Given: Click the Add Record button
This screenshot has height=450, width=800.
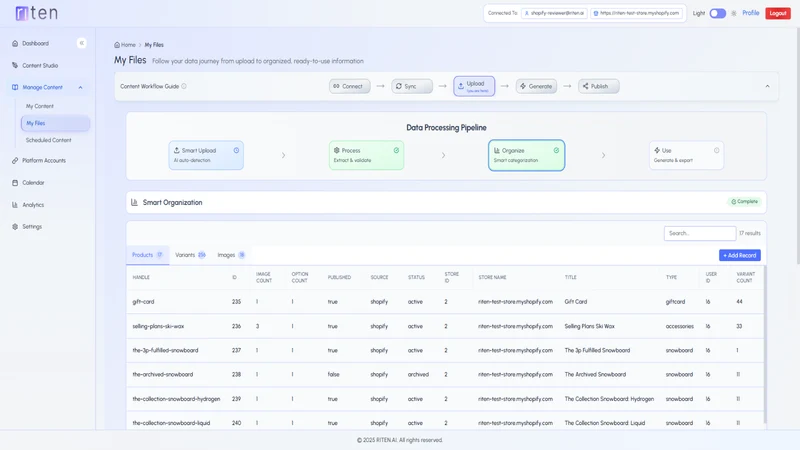Looking at the screenshot, I should pos(740,255).
